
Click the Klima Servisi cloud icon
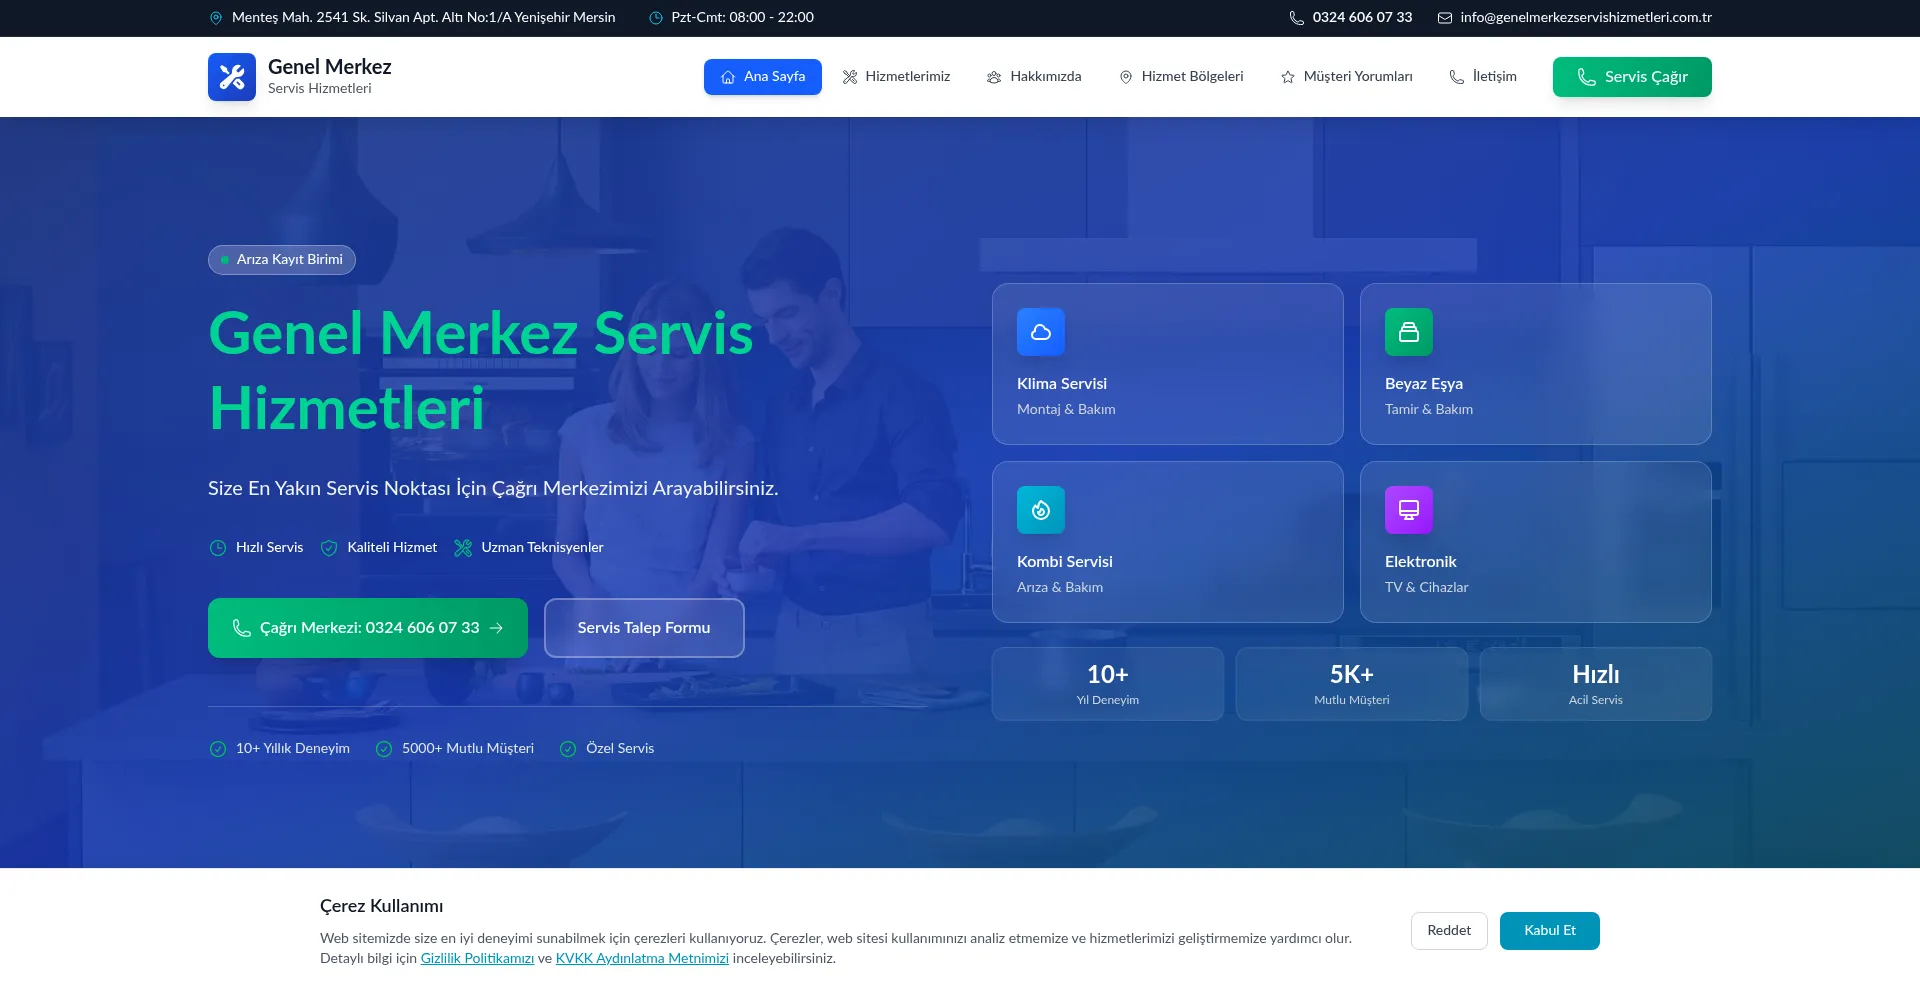click(x=1040, y=332)
